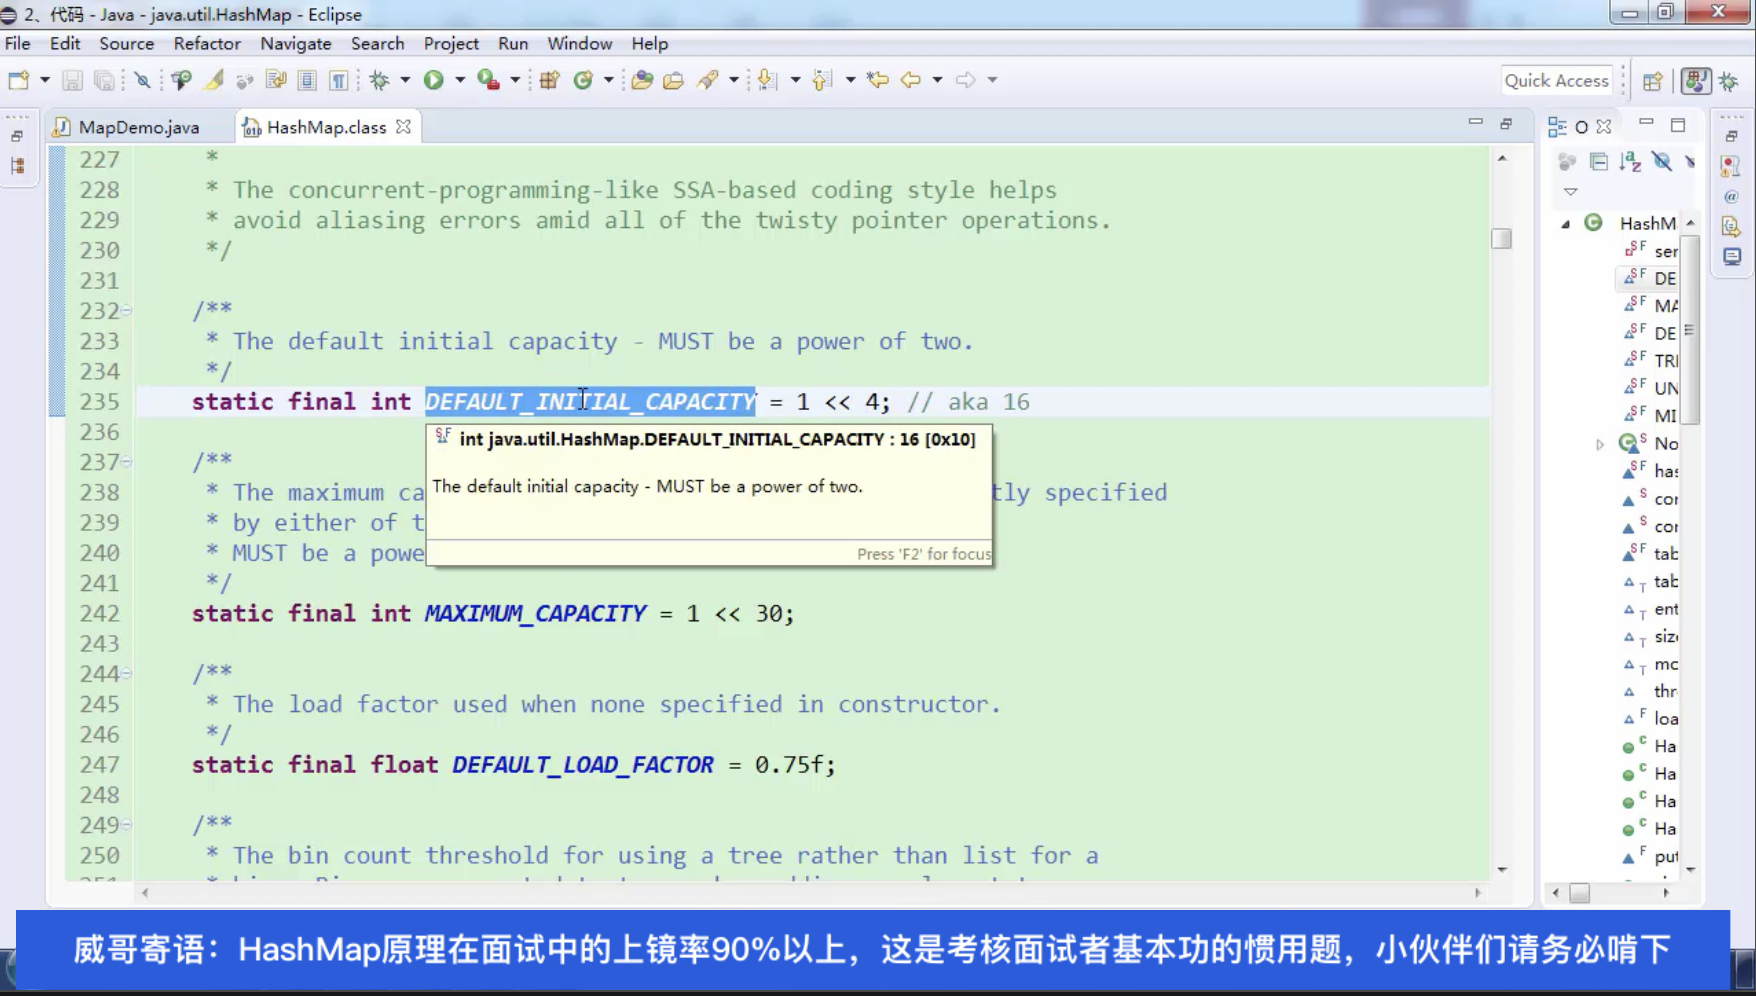The image size is (1756, 996).
Task: Open the Back history dropdown arrow
Action: pos(937,80)
